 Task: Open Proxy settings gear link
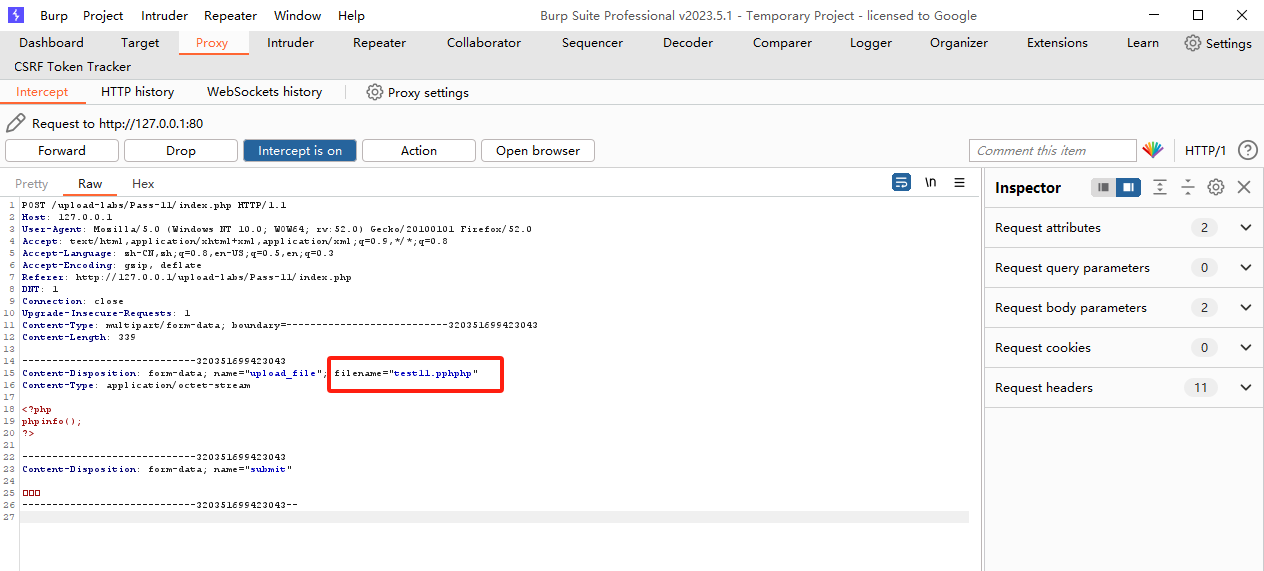click(x=417, y=92)
